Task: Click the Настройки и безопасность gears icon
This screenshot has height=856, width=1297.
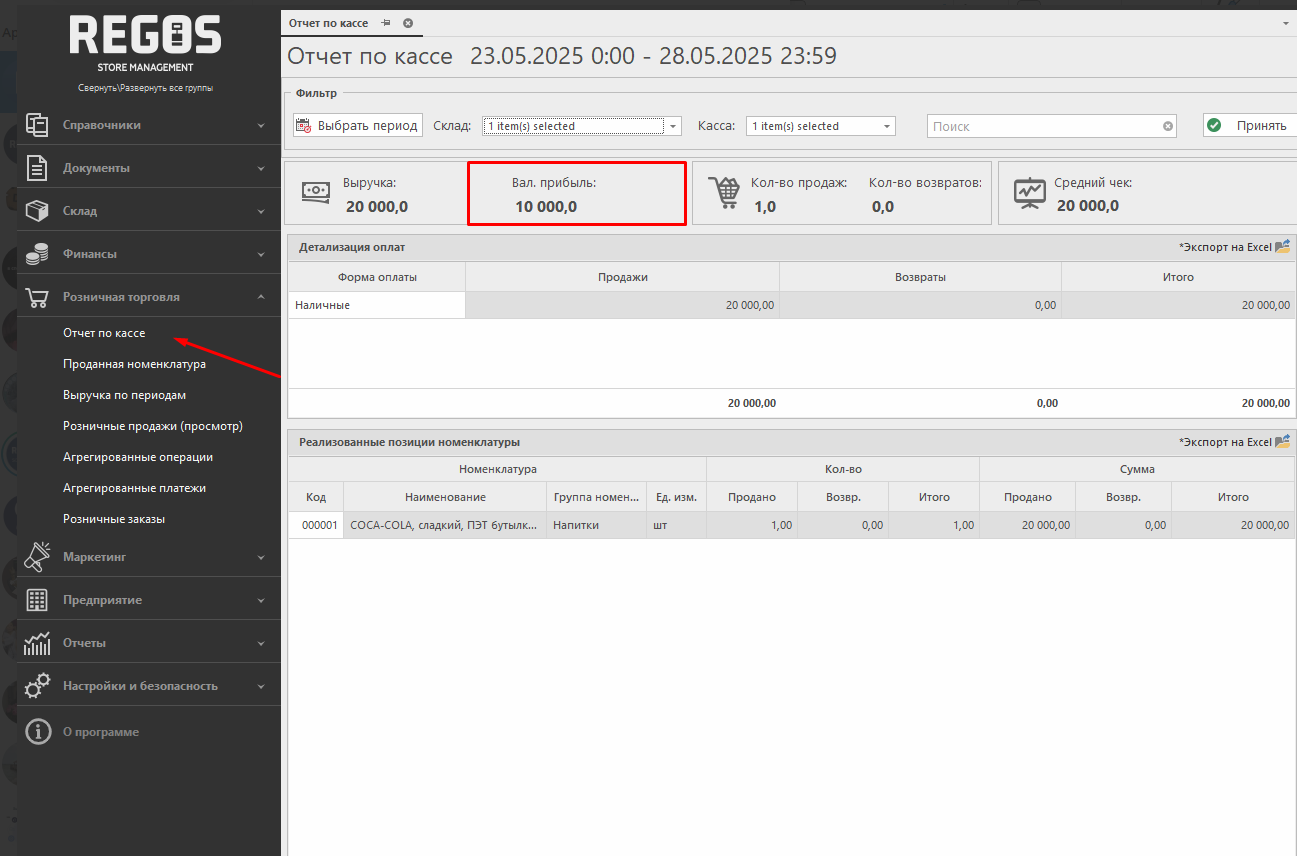Action: [x=38, y=686]
